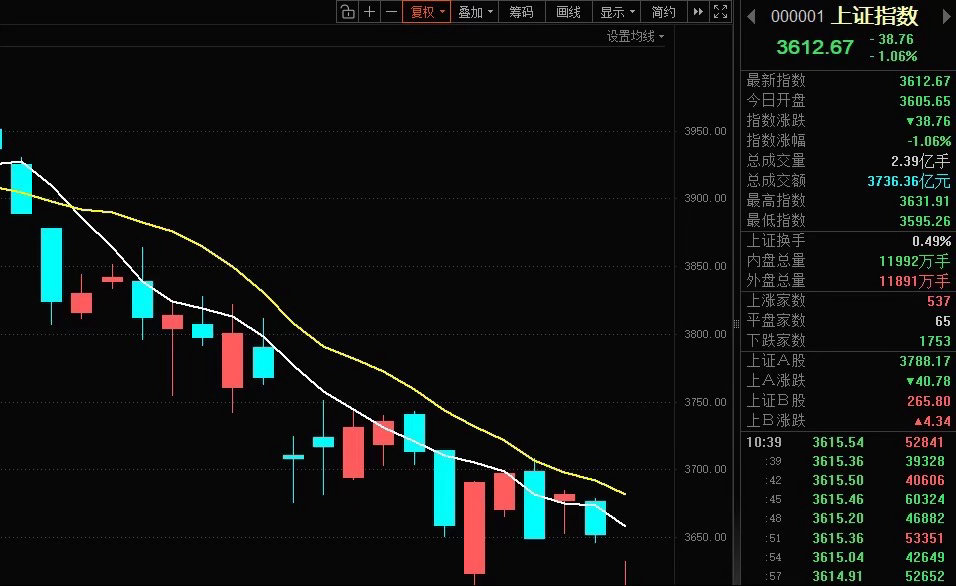Toggle fullscreen chart view icon
The image size is (956, 586).
(x=721, y=12)
